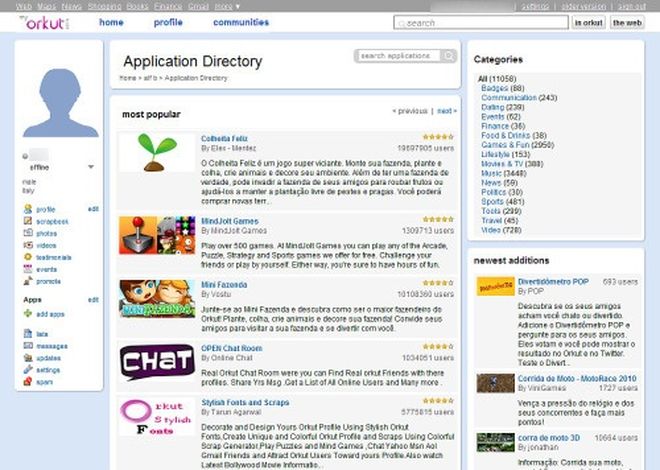The image size is (660, 470).
Task: Click the settings wrench icon
Action: click(28, 369)
